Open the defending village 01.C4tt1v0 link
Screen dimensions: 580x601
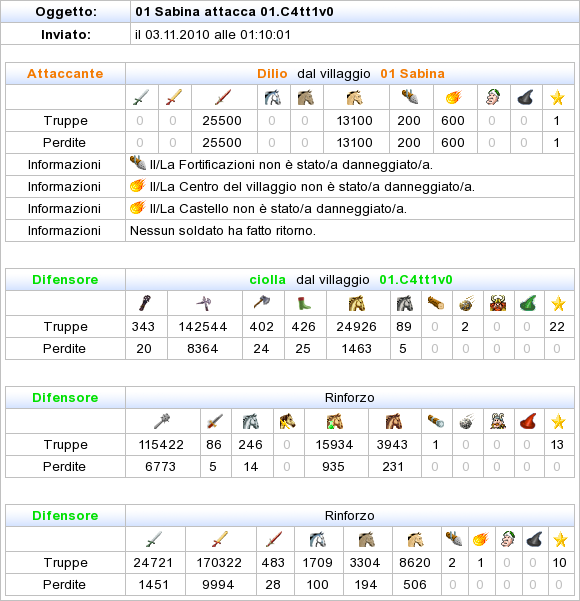[416, 280]
